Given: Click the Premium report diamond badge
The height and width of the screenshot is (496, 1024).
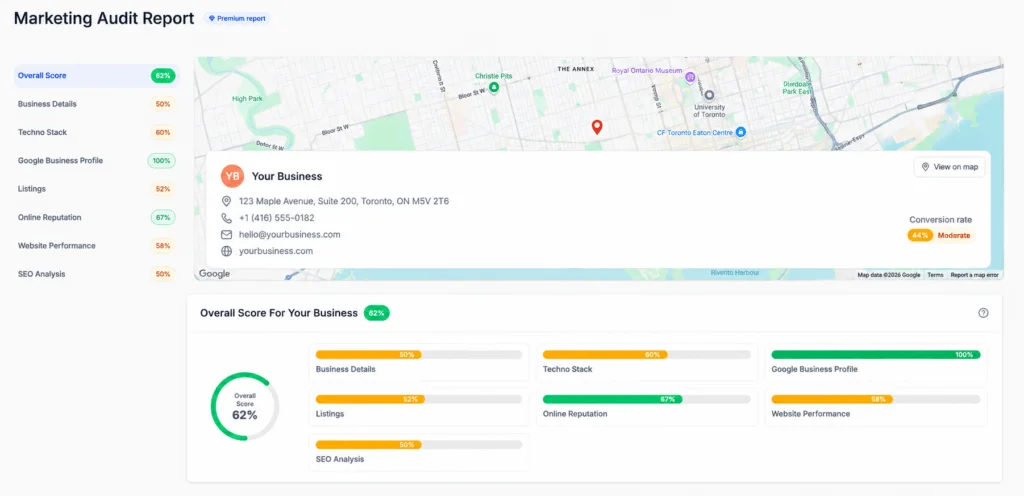Looking at the screenshot, I should 237,18.
